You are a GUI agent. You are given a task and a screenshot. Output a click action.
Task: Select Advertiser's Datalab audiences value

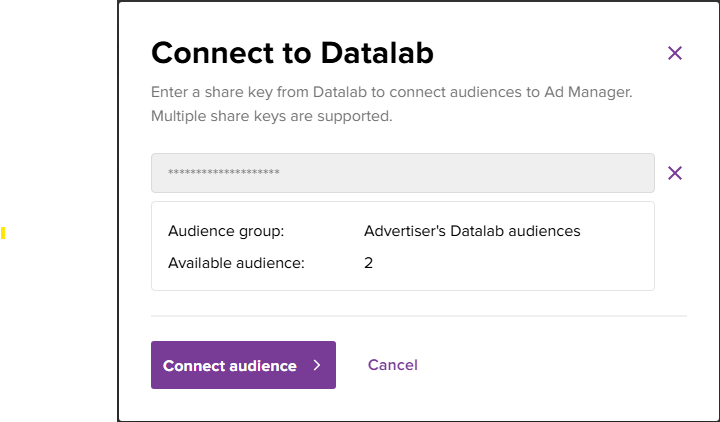tap(472, 231)
